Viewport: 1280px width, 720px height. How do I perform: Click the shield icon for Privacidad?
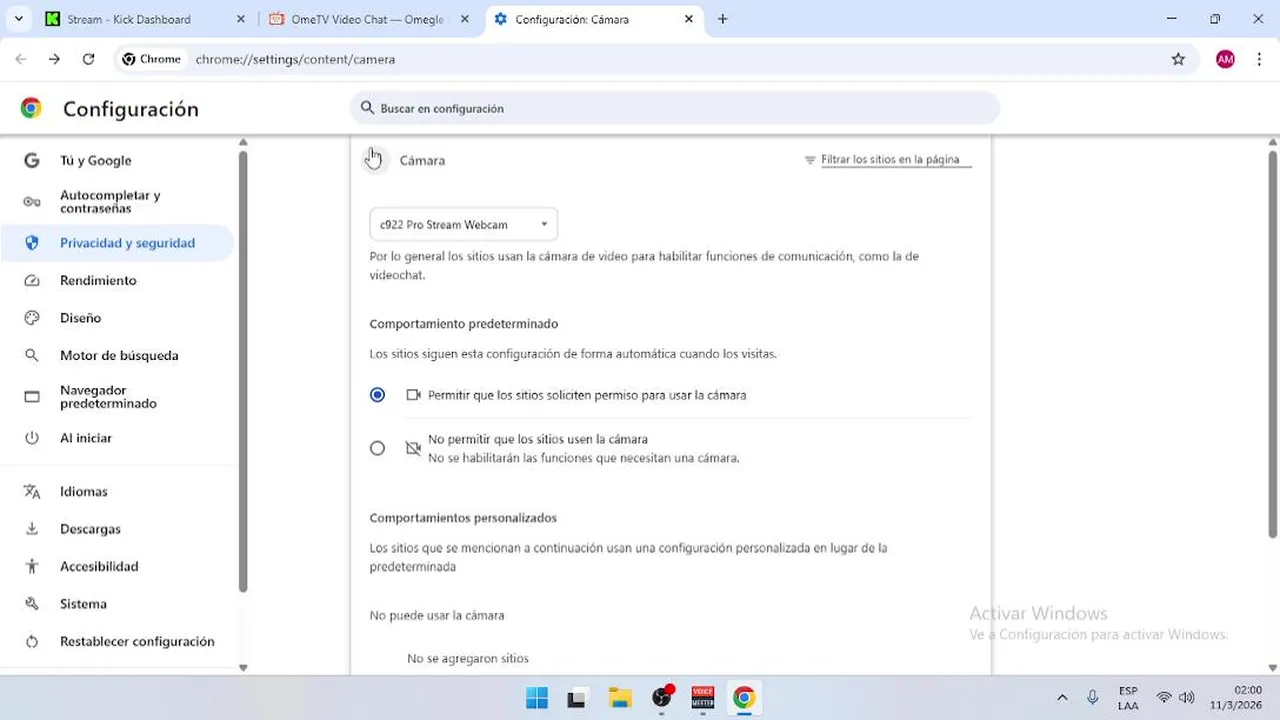(32, 243)
